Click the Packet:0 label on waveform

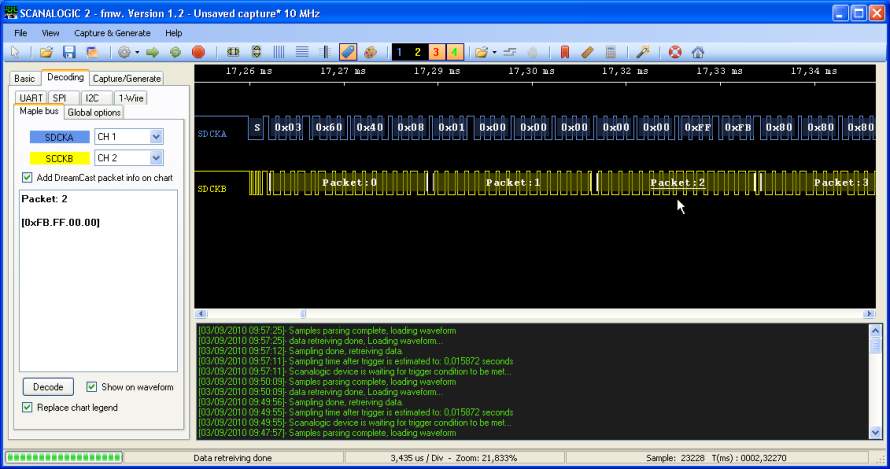click(x=350, y=182)
